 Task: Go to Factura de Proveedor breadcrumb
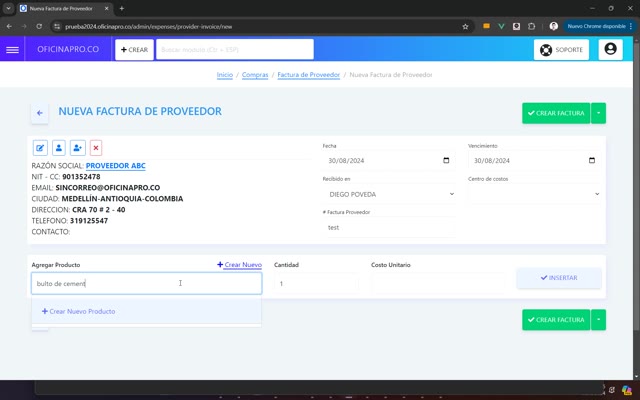pos(309,75)
